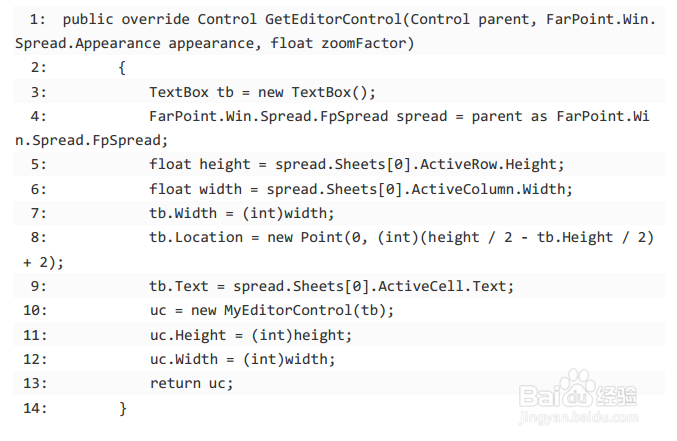Image resolution: width=677 pixels, height=441 pixels.
Task: Click the TextBox tb declaration line
Action: (262, 92)
